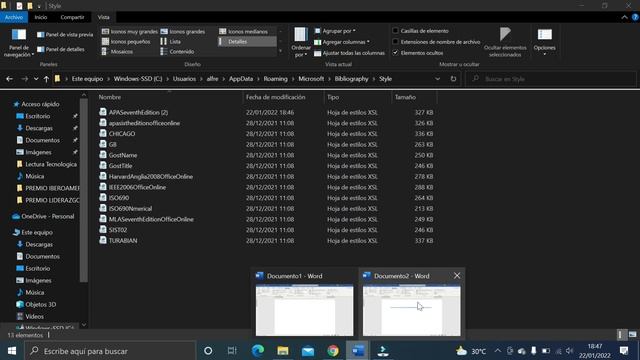This screenshot has height=360, width=640.
Task: Open Archivo tab
Action: click(x=14, y=17)
